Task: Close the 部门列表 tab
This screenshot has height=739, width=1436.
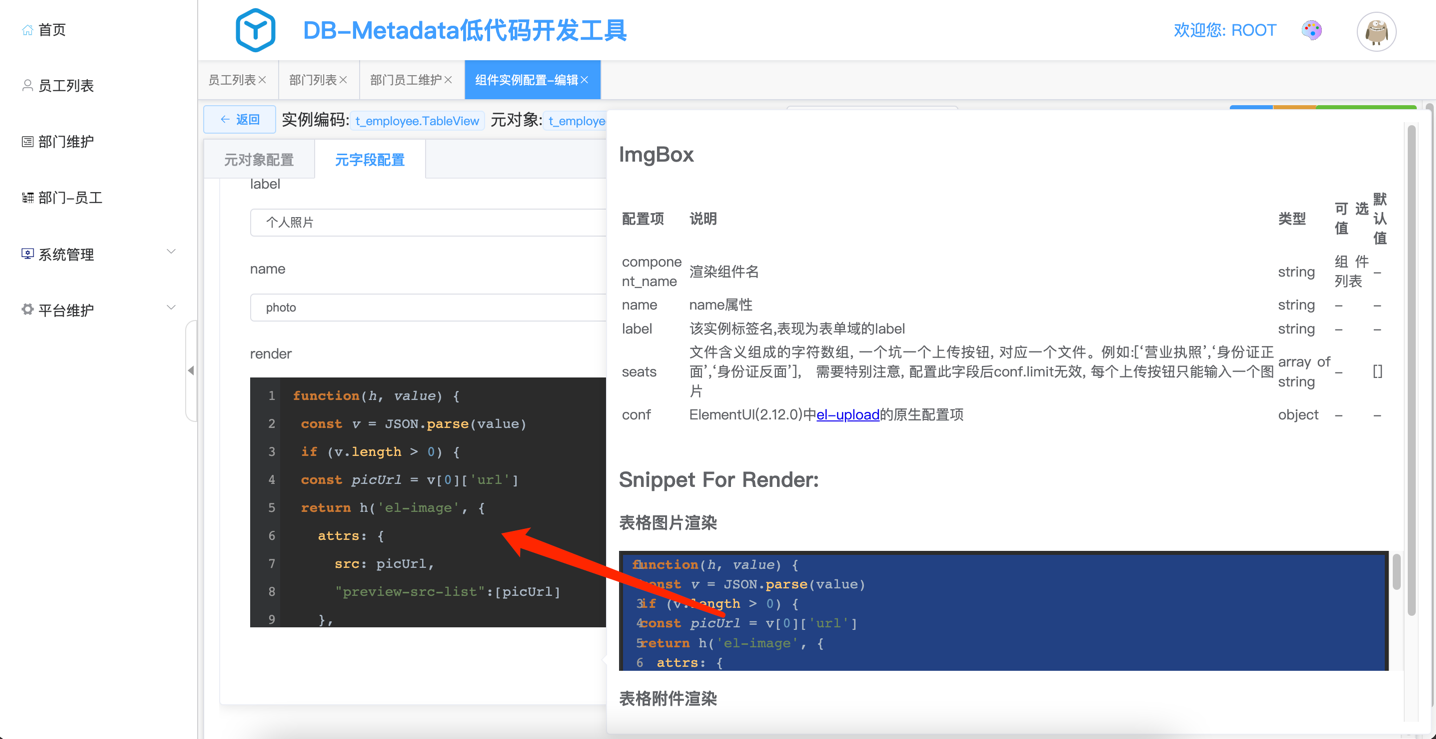Action: point(344,80)
